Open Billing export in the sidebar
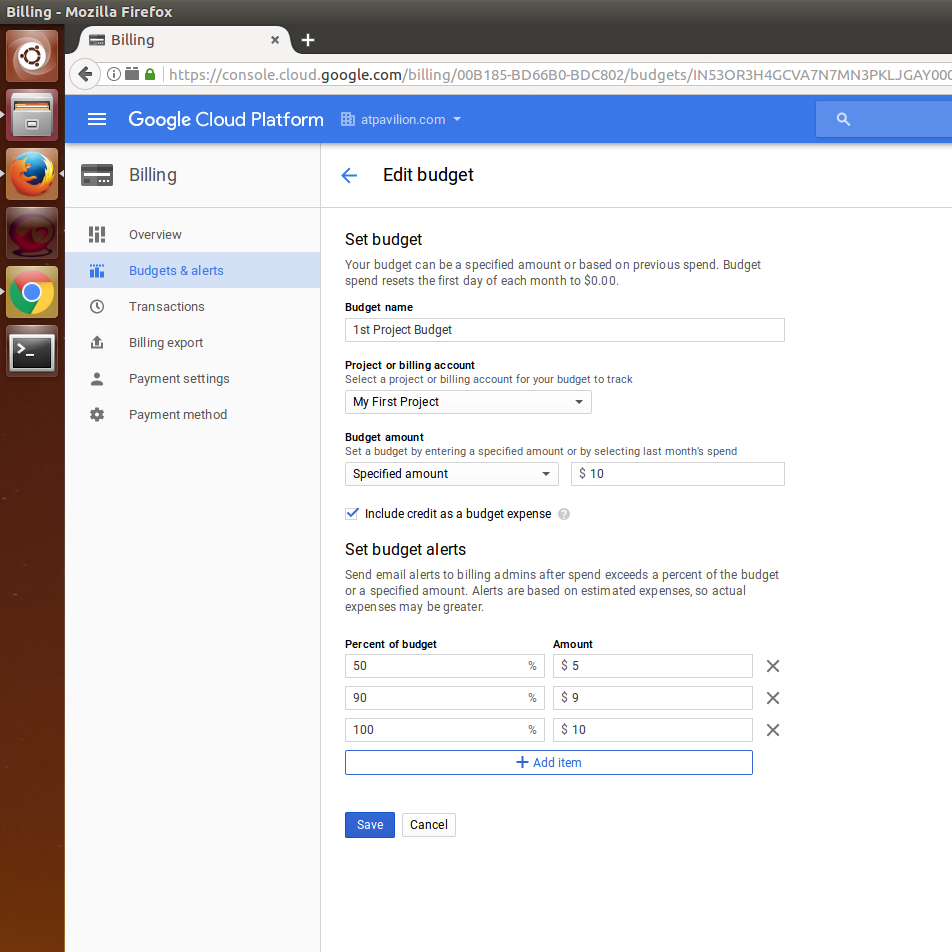Viewport: 952px width, 952px height. [192, 342]
